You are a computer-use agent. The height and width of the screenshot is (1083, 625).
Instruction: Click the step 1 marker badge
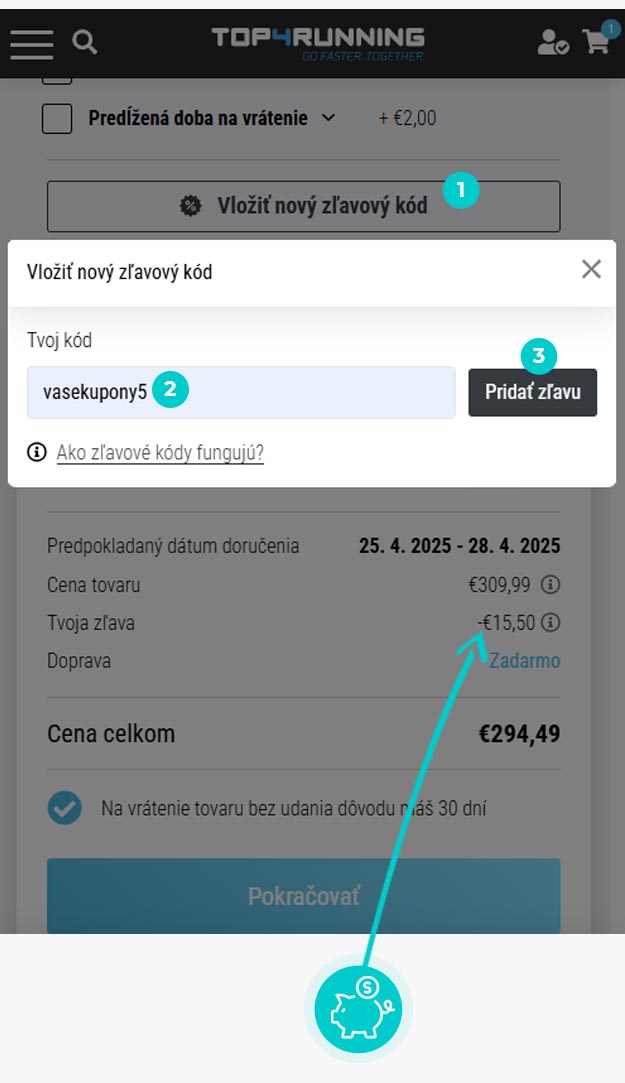(461, 188)
